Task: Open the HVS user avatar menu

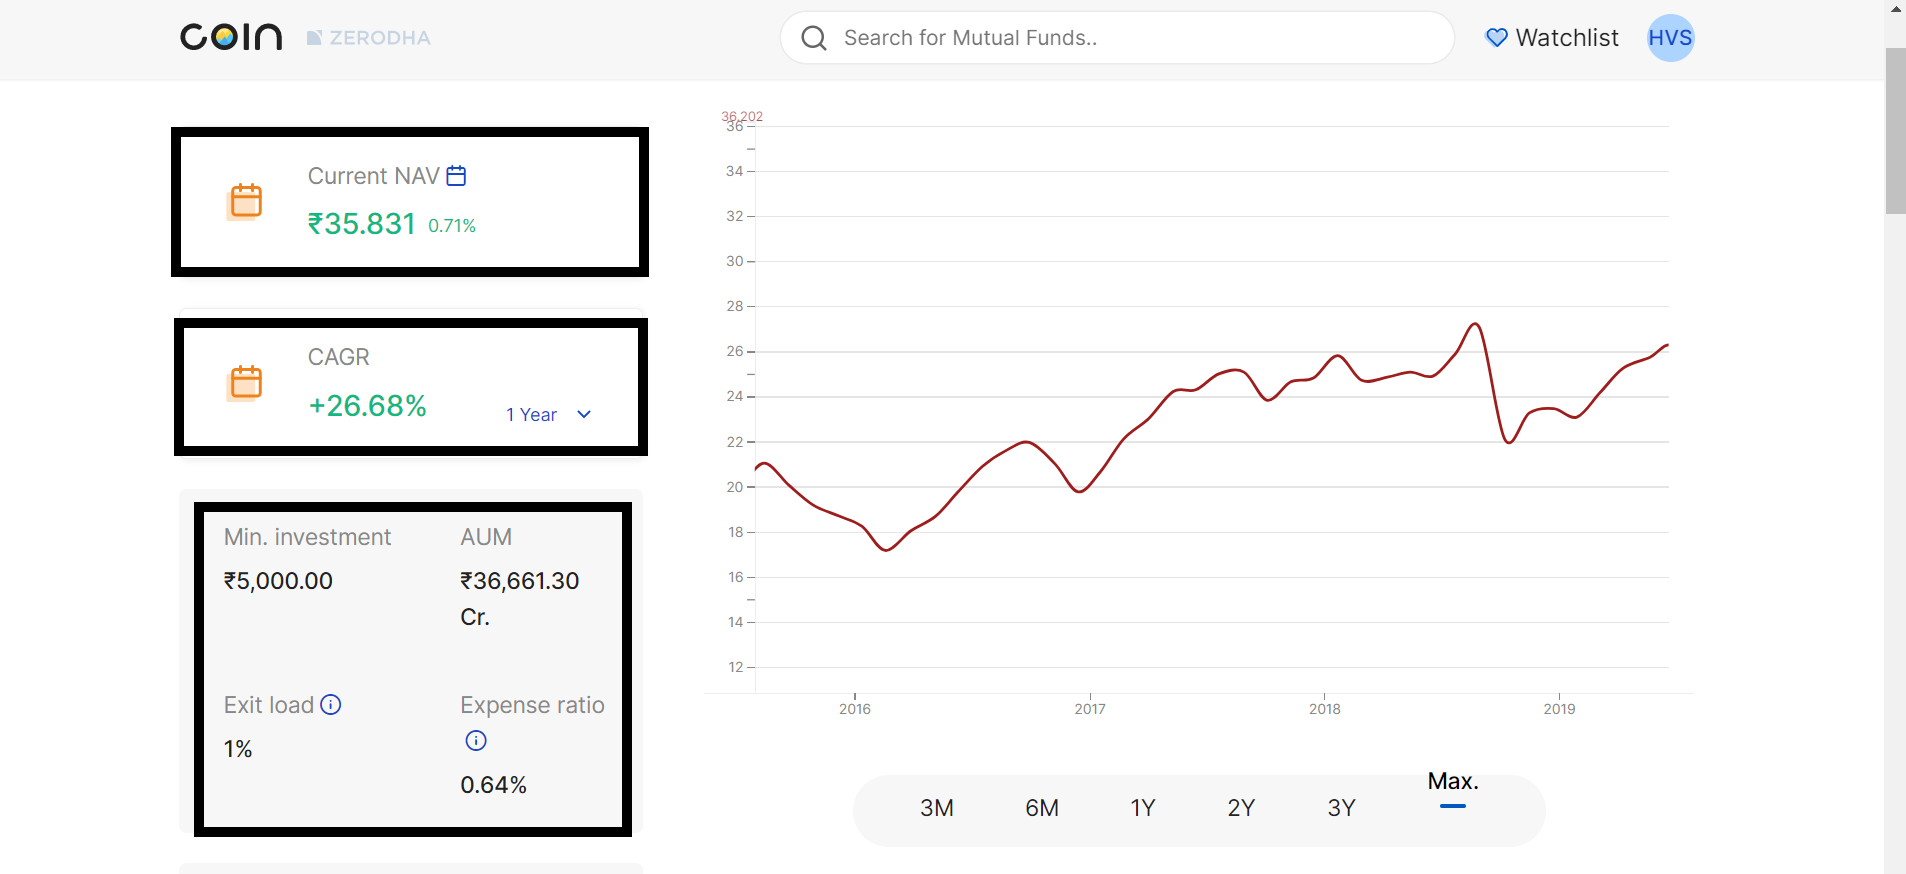Action: pos(1670,38)
